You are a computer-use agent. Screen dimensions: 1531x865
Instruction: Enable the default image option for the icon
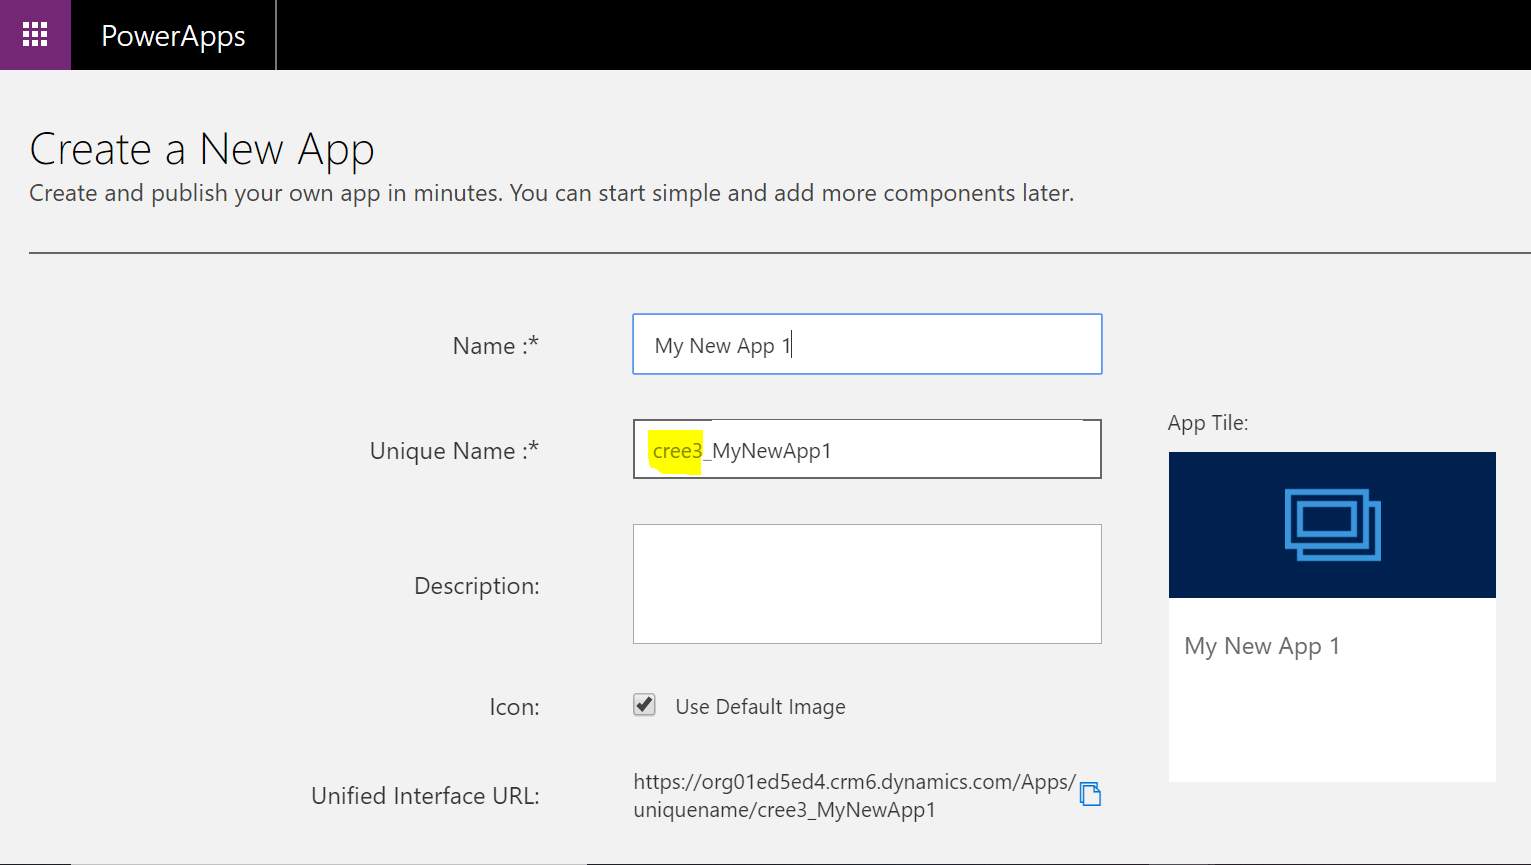pyautogui.click(x=644, y=705)
